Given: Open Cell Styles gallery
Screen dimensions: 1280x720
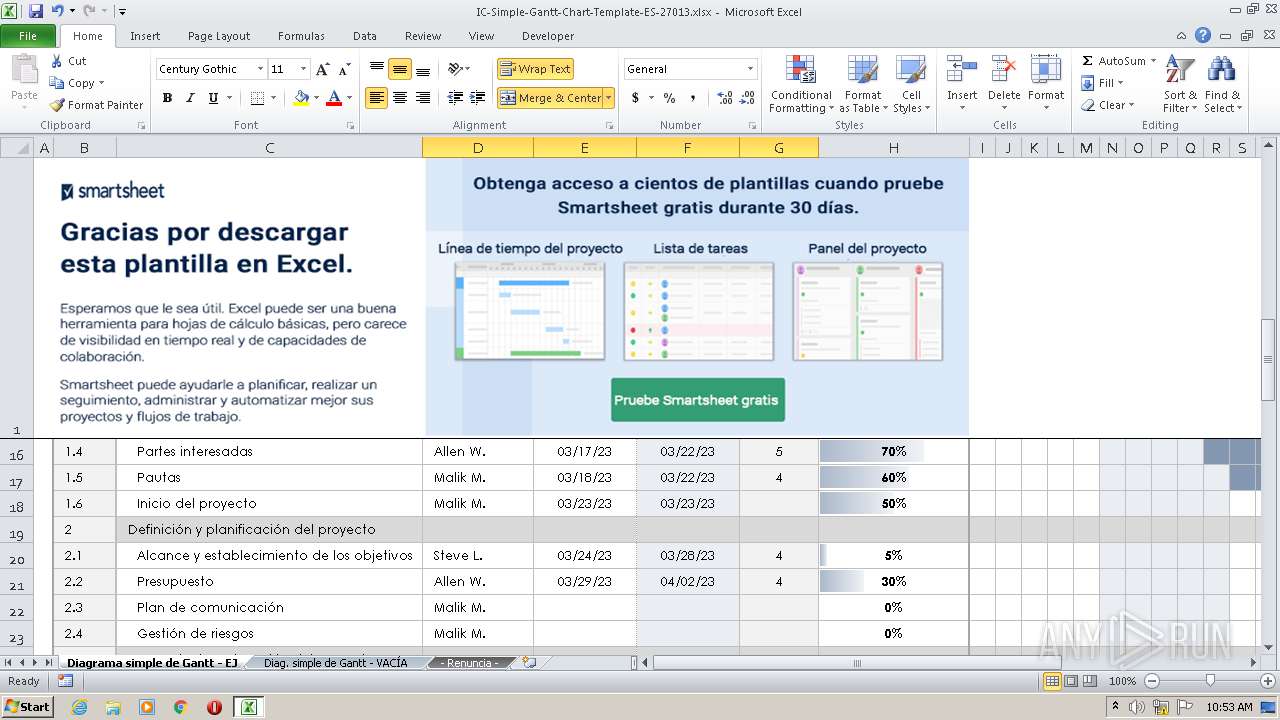Looking at the screenshot, I should point(911,84).
